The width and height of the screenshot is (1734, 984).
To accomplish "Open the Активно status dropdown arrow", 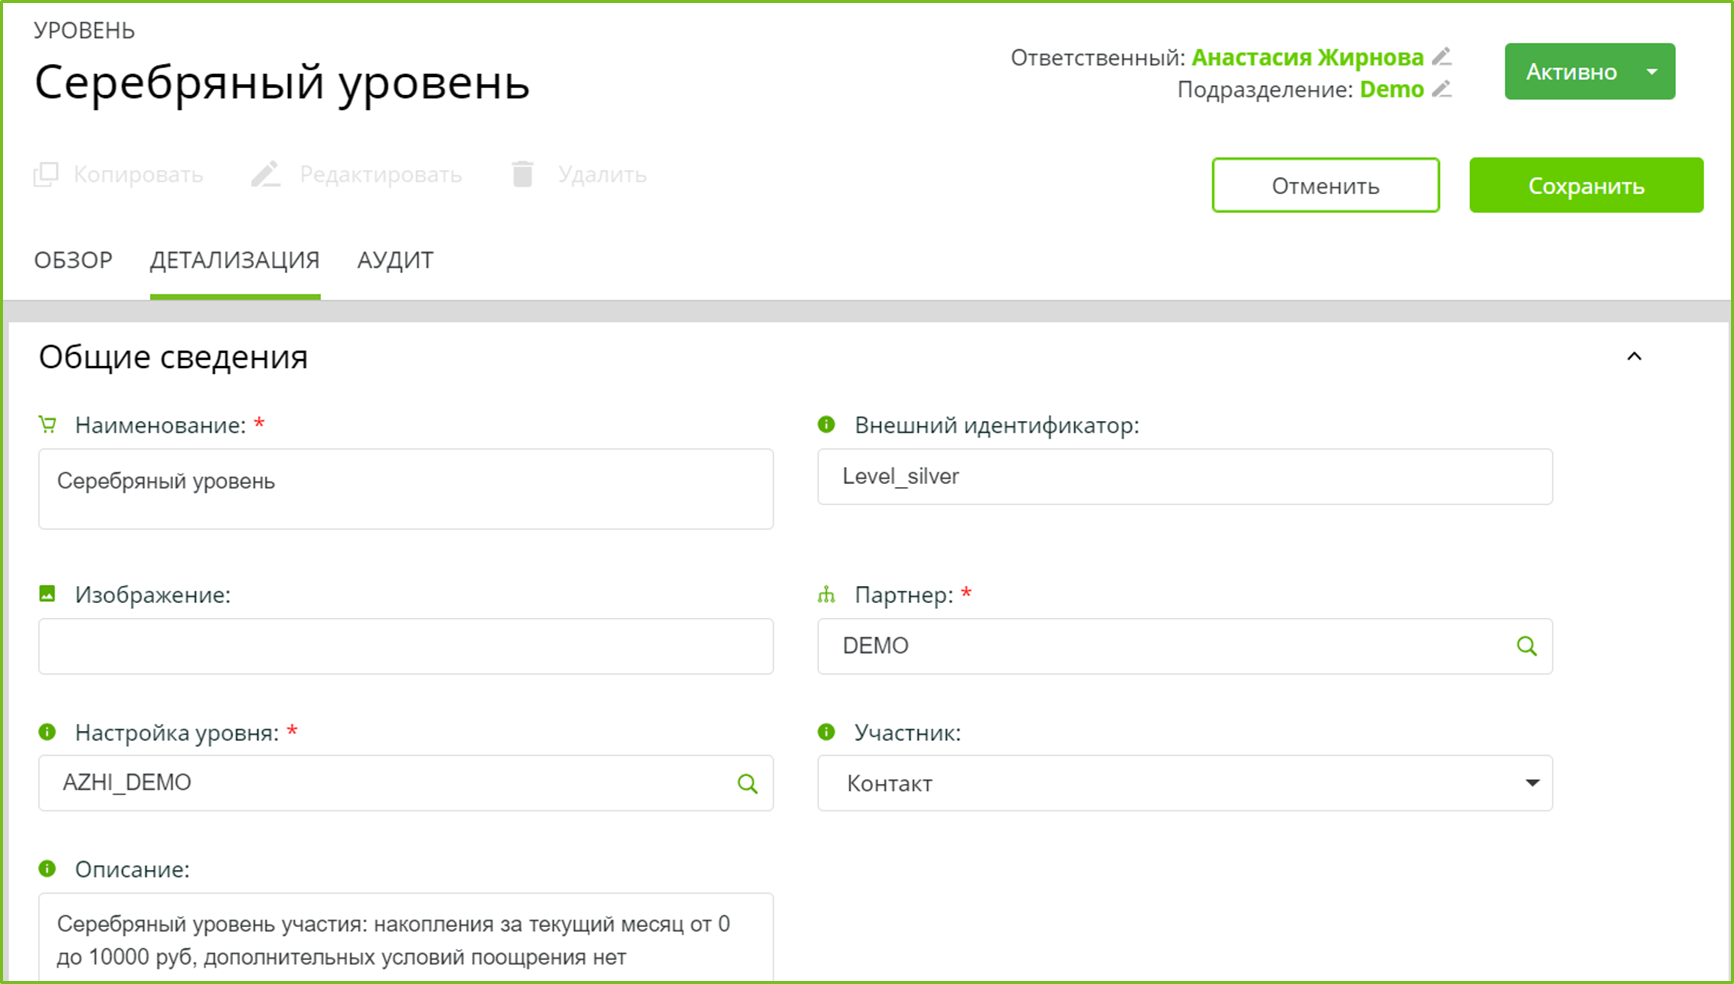I will click(1652, 72).
